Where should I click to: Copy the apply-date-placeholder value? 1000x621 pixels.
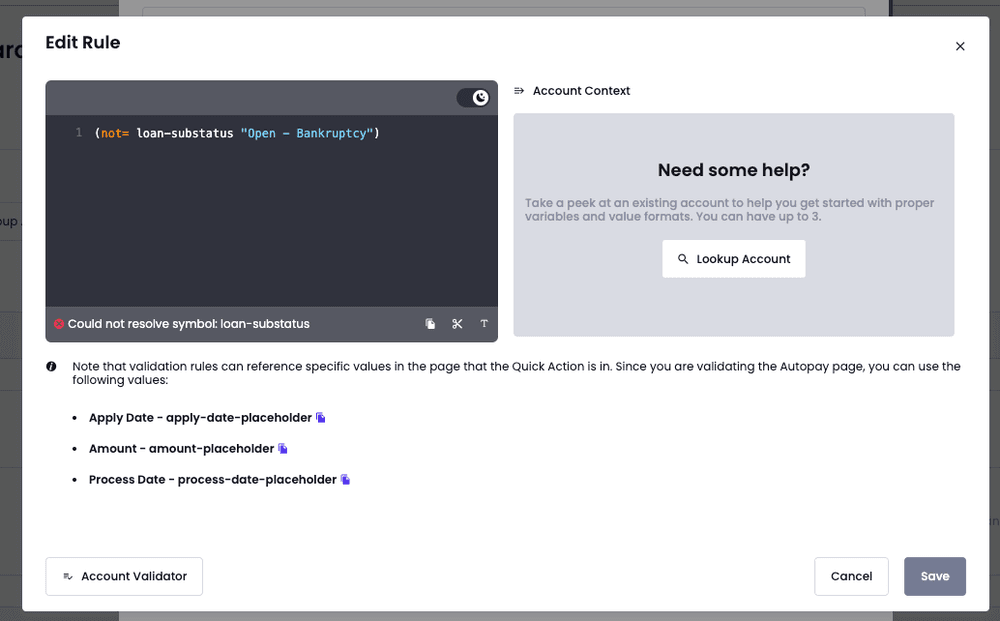click(321, 418)
